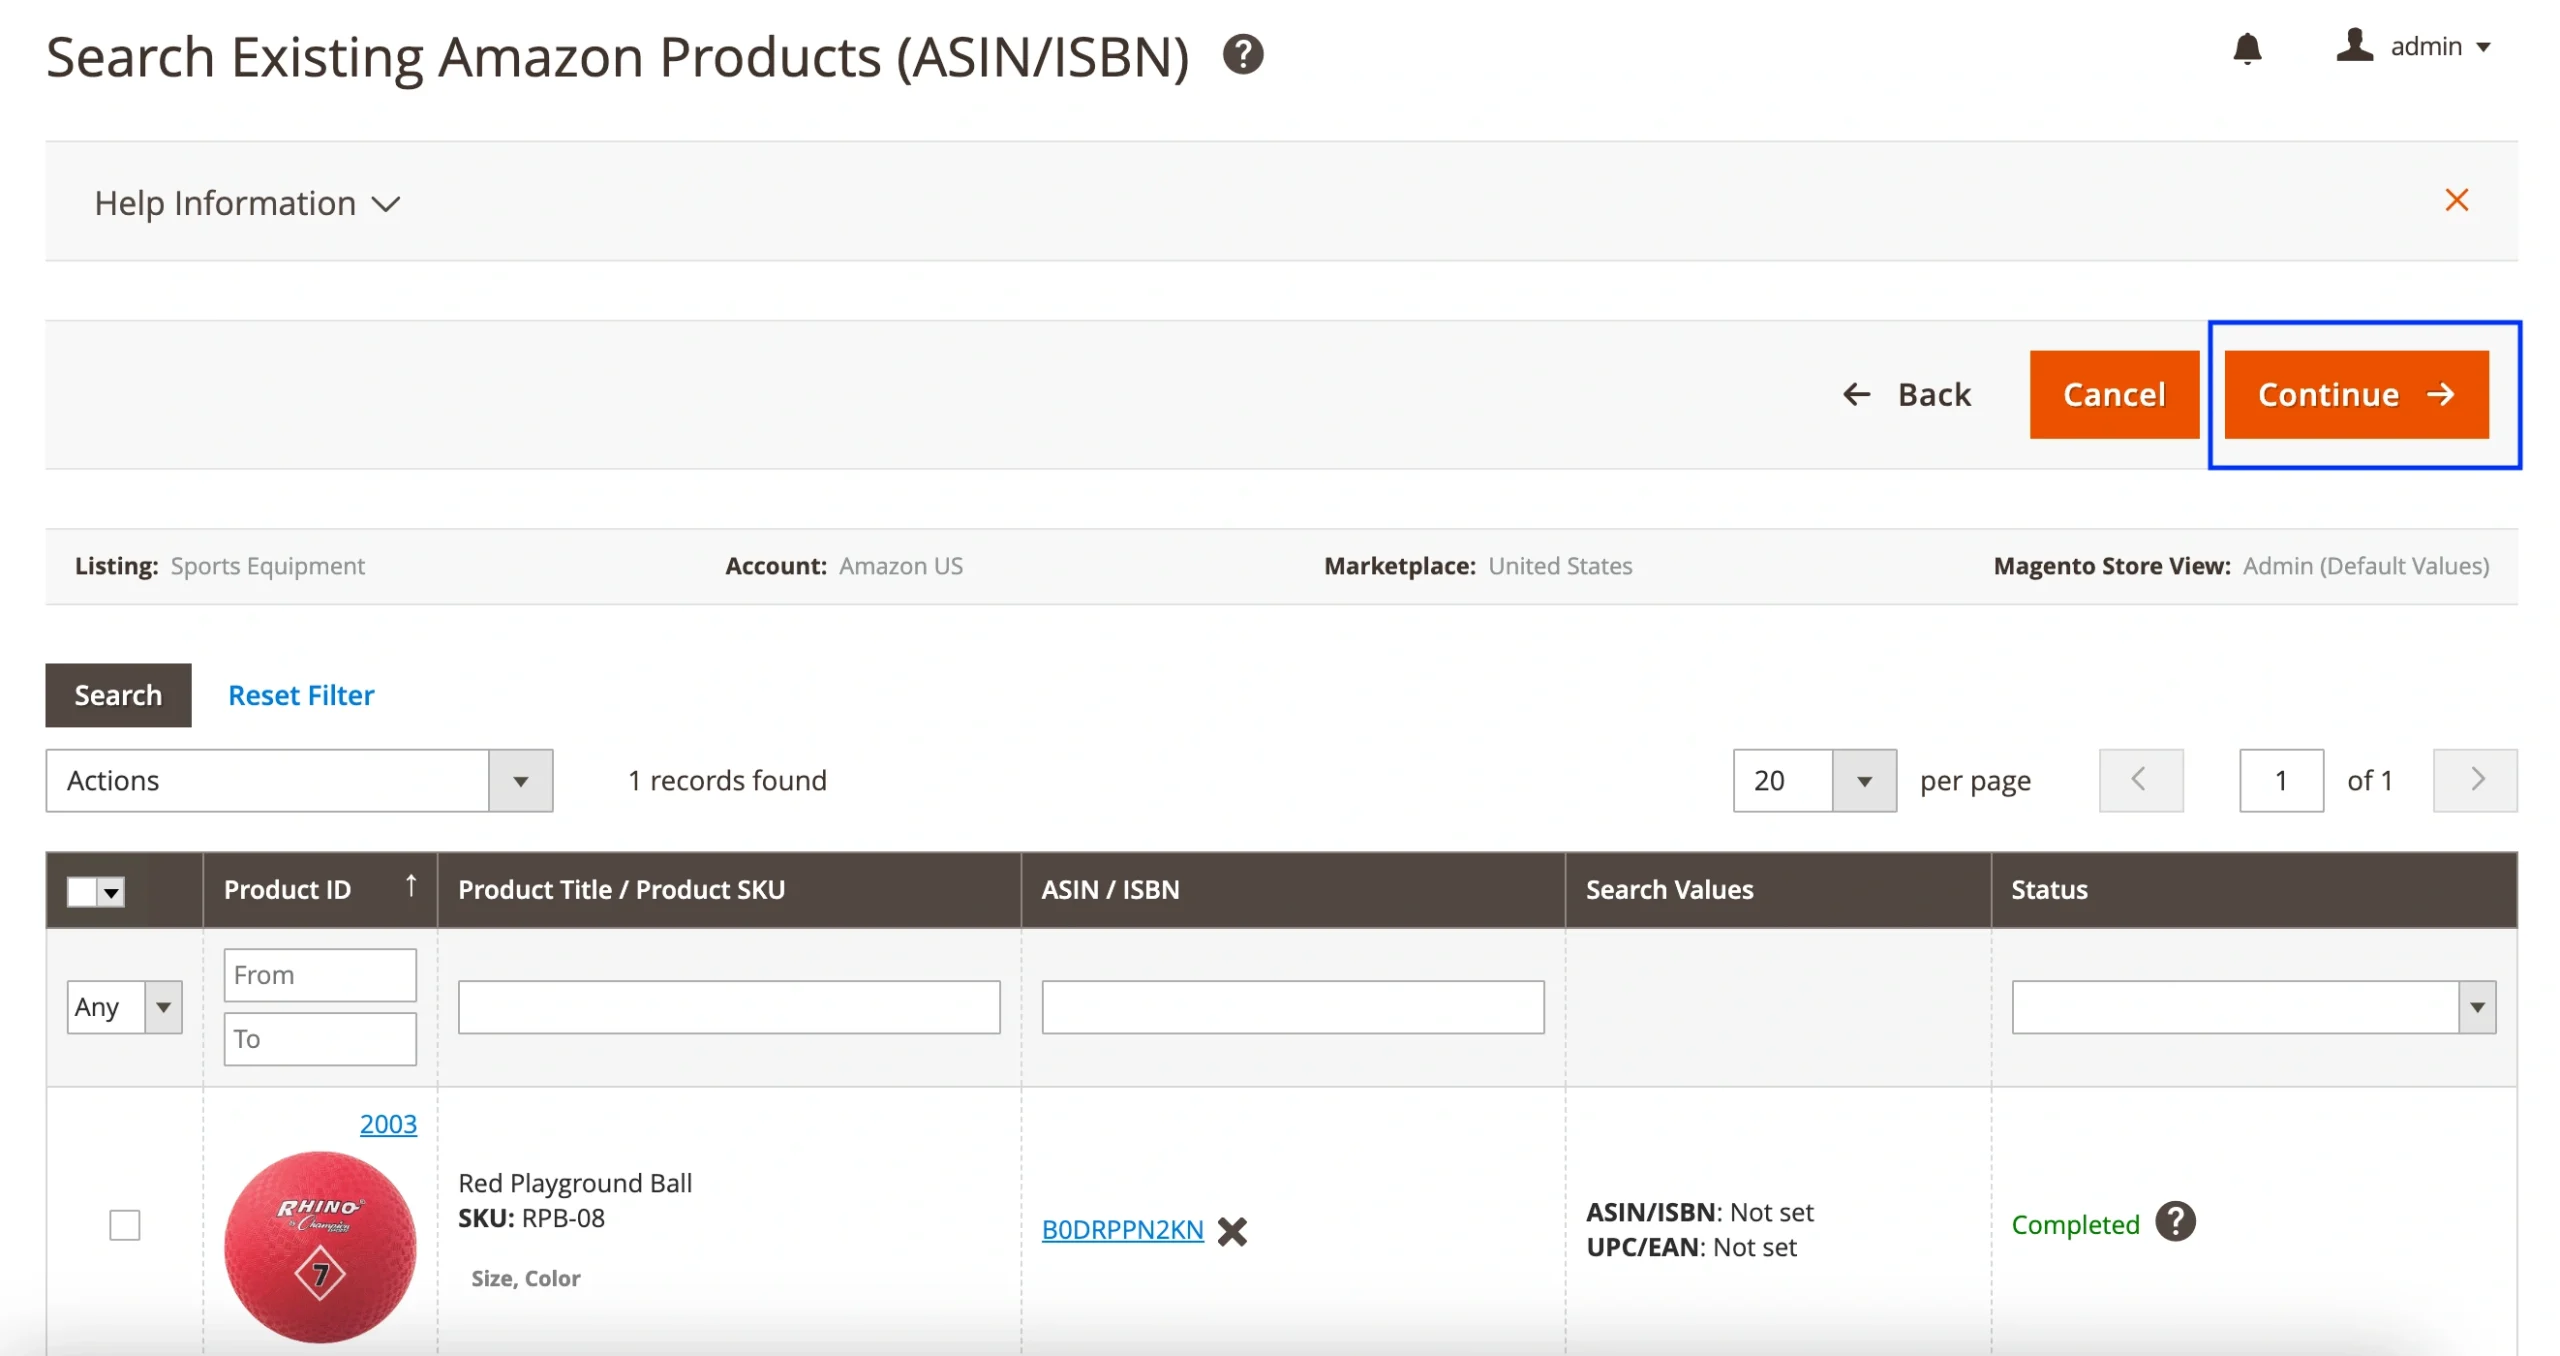The image size is (2560, 1356).
Task: Open the notifications bell
Action: click(2247, 48)
